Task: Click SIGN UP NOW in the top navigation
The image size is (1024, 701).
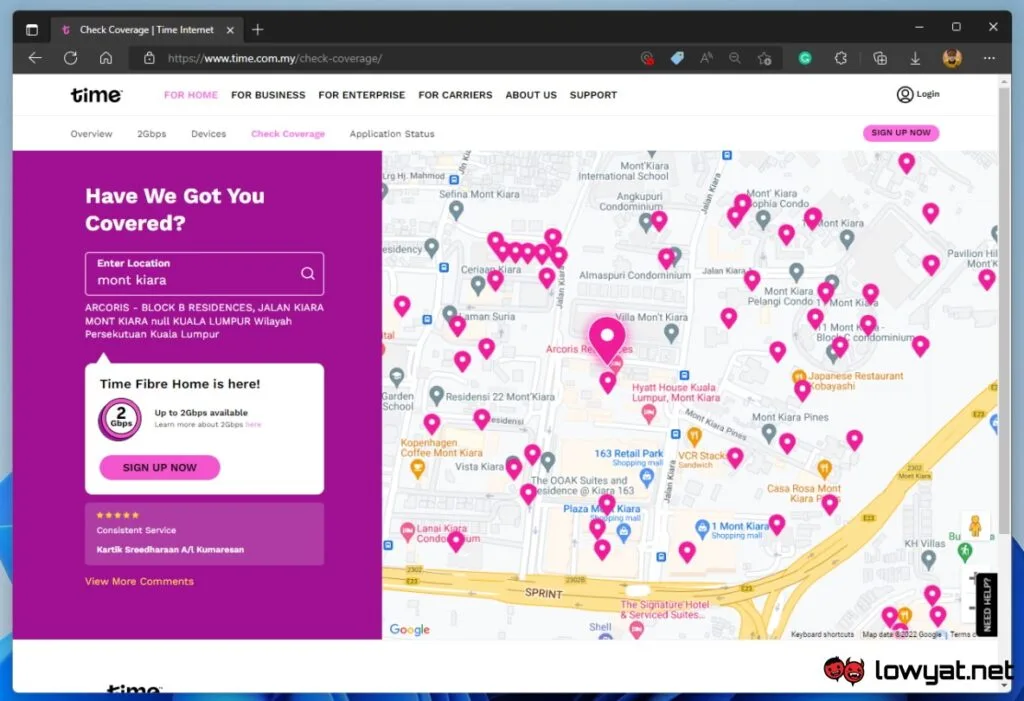Action: [x=901, y=133]
